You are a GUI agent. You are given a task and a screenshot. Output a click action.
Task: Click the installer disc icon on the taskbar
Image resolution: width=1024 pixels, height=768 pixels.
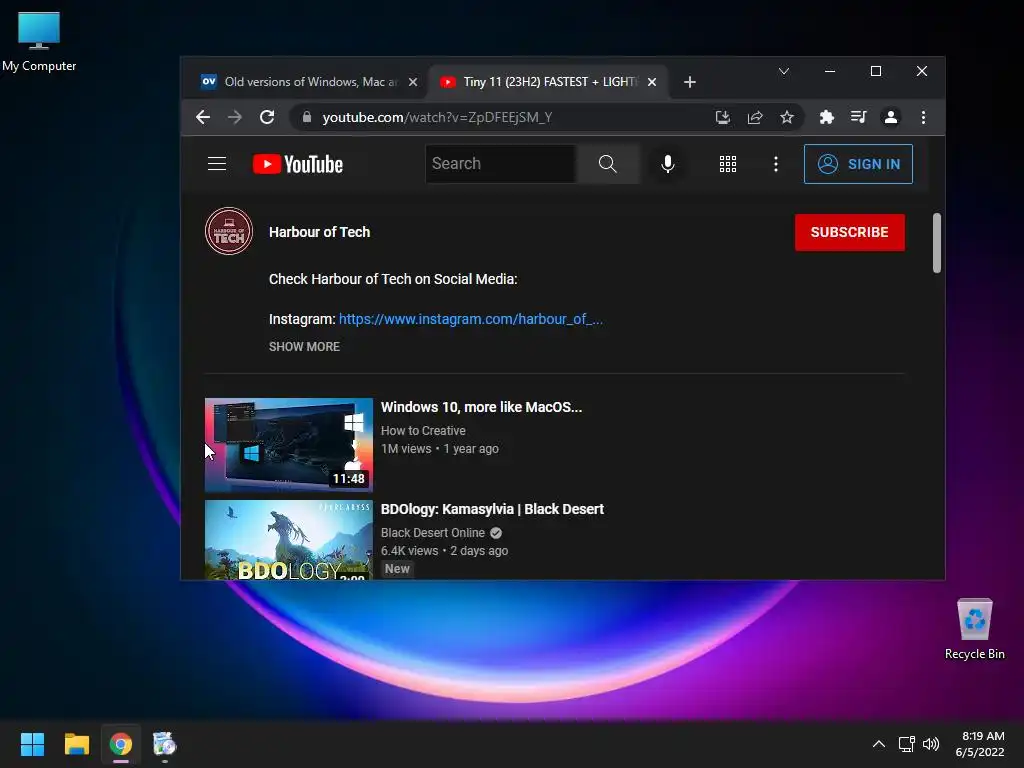point(165,744)
